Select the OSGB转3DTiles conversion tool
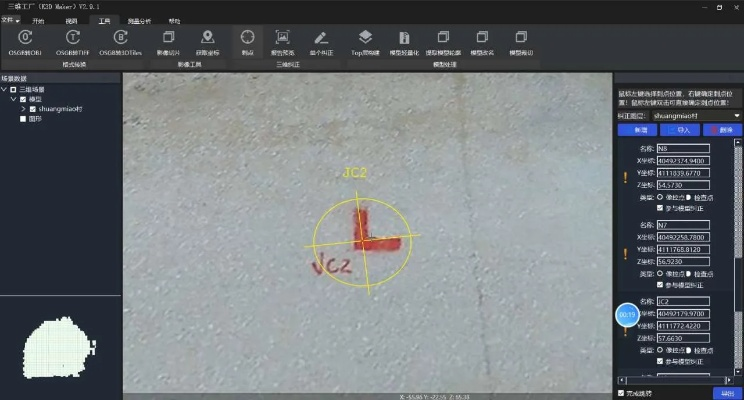Viewport: 744px width, 400px height. tap(120, 39)
